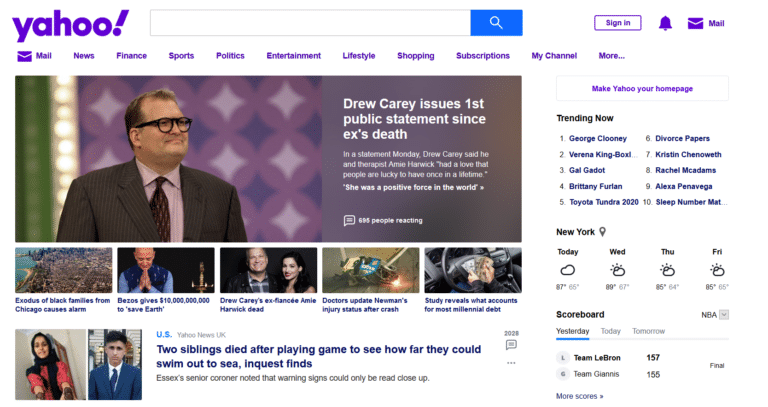Click the Today cloud weather icon

(x=567, y=270)
